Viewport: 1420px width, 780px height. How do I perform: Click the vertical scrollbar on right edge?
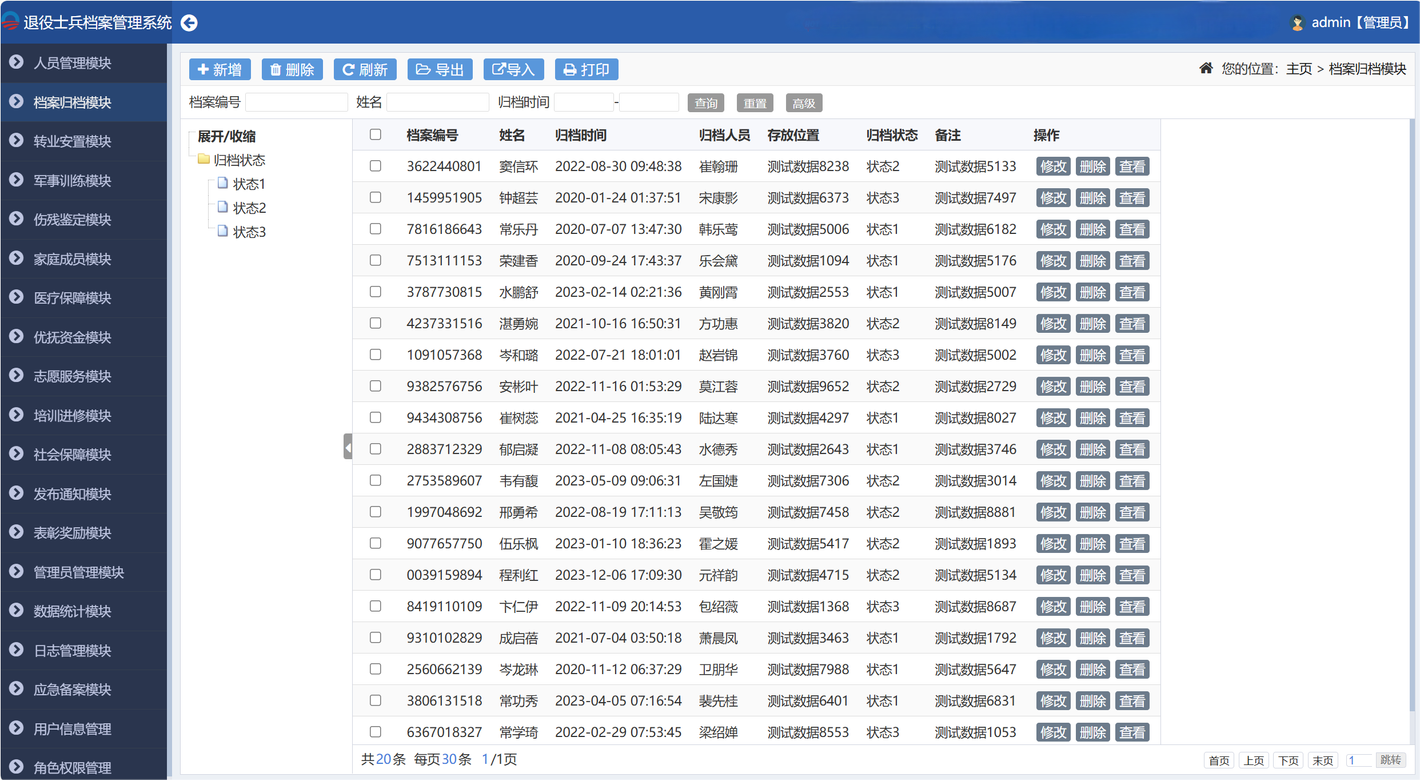tap(1412, 400)
